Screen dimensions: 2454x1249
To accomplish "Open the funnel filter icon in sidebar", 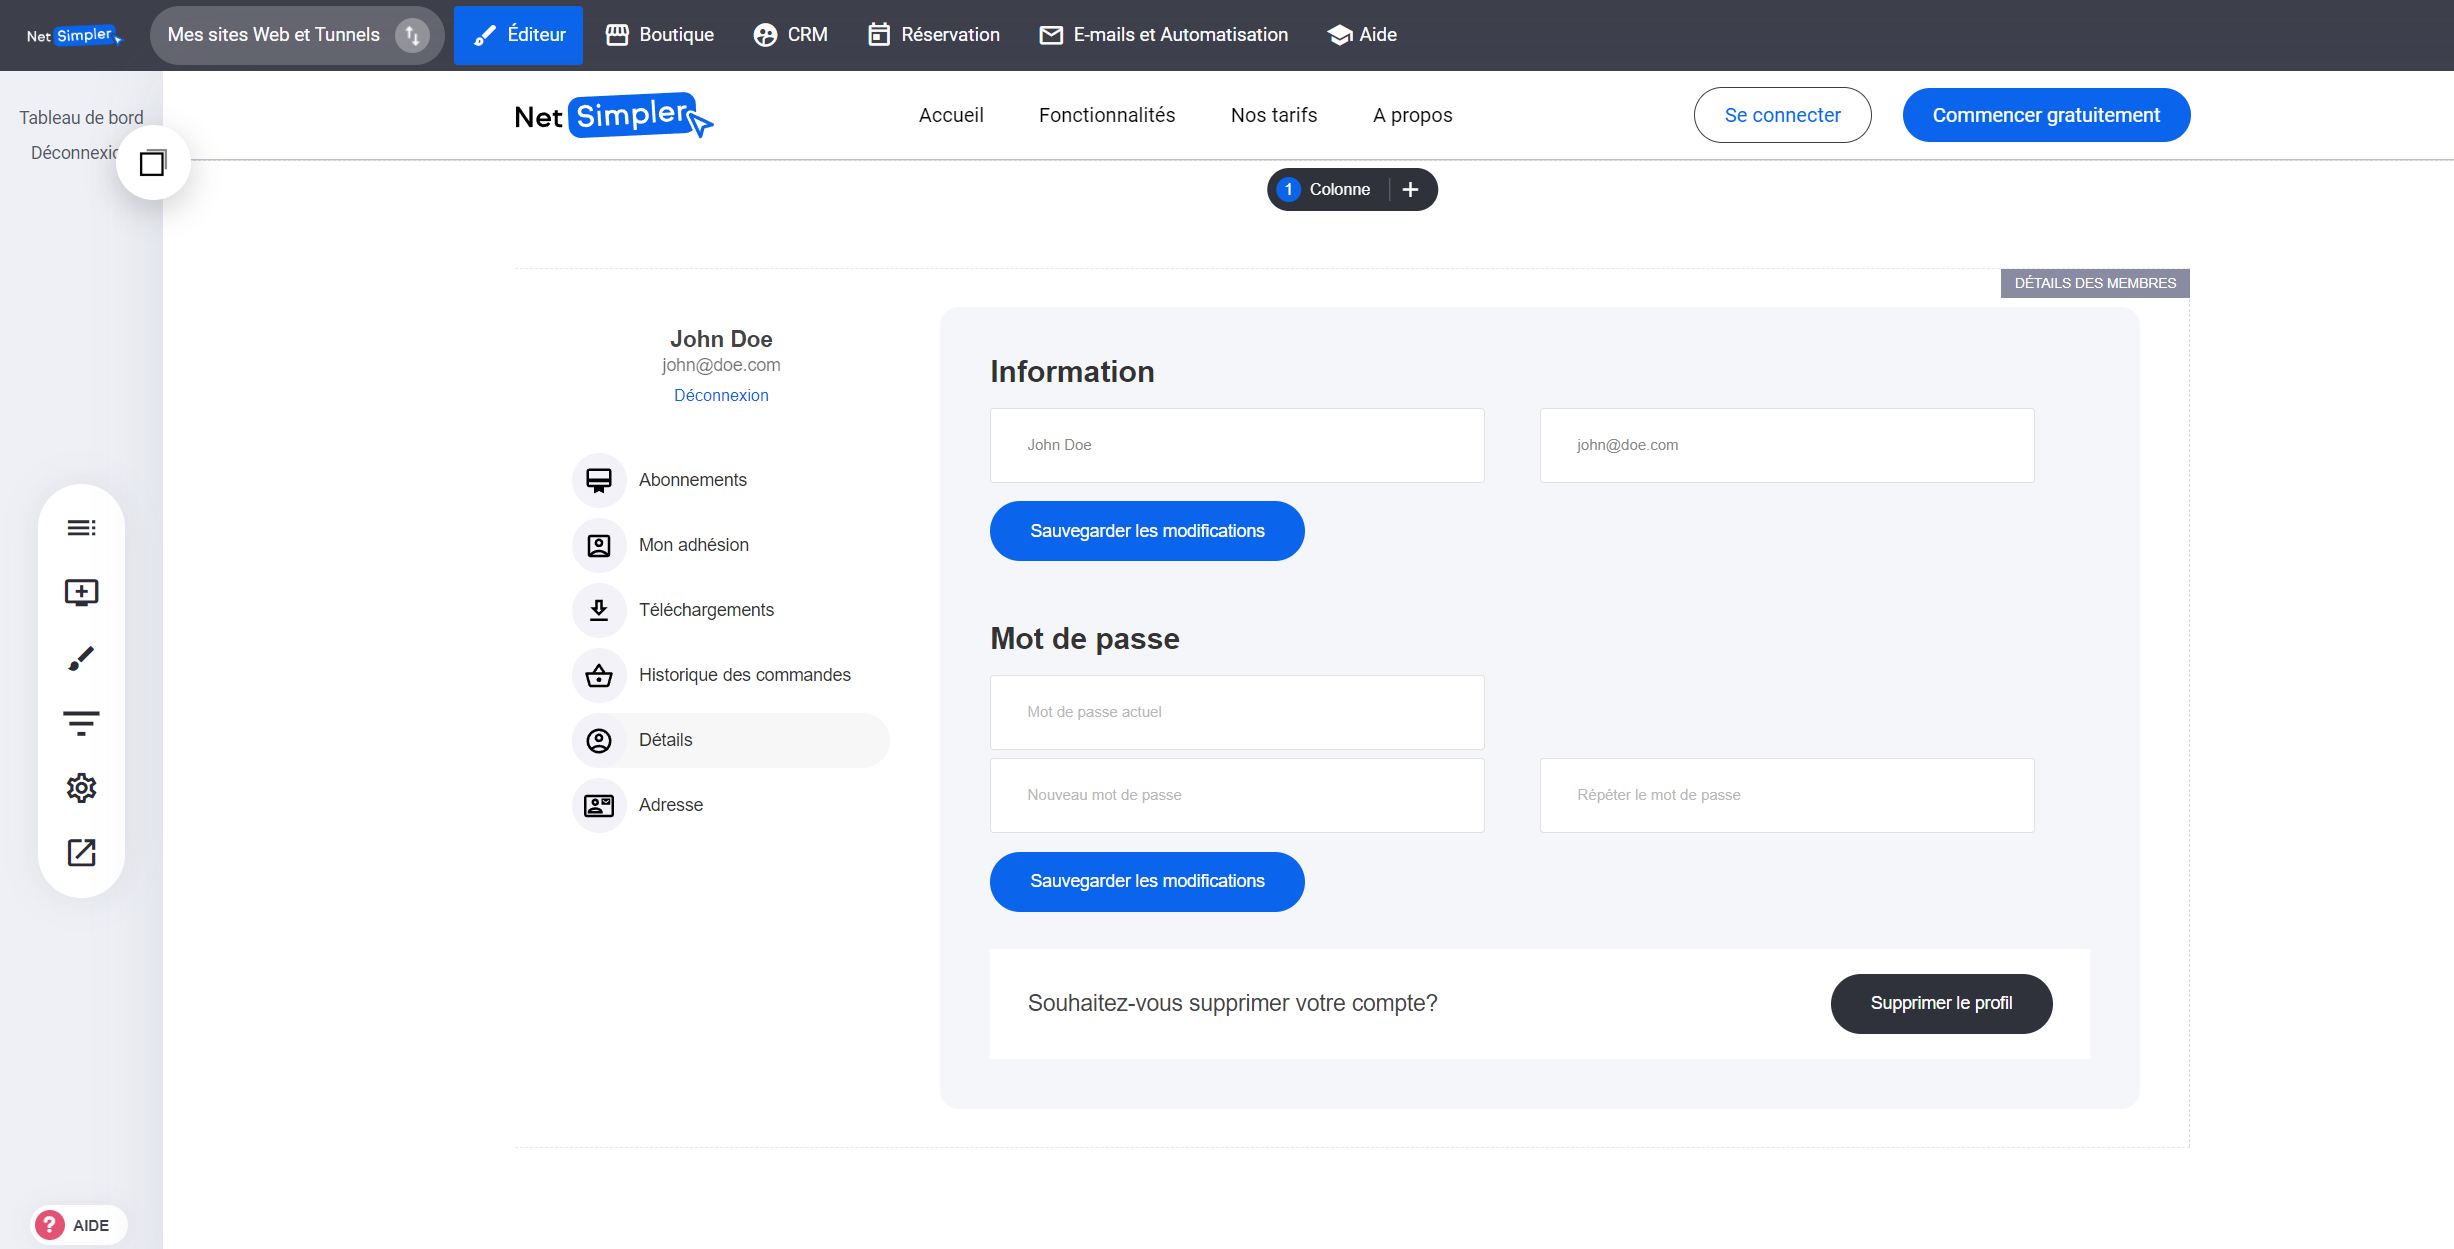I will tap(81, 723).
